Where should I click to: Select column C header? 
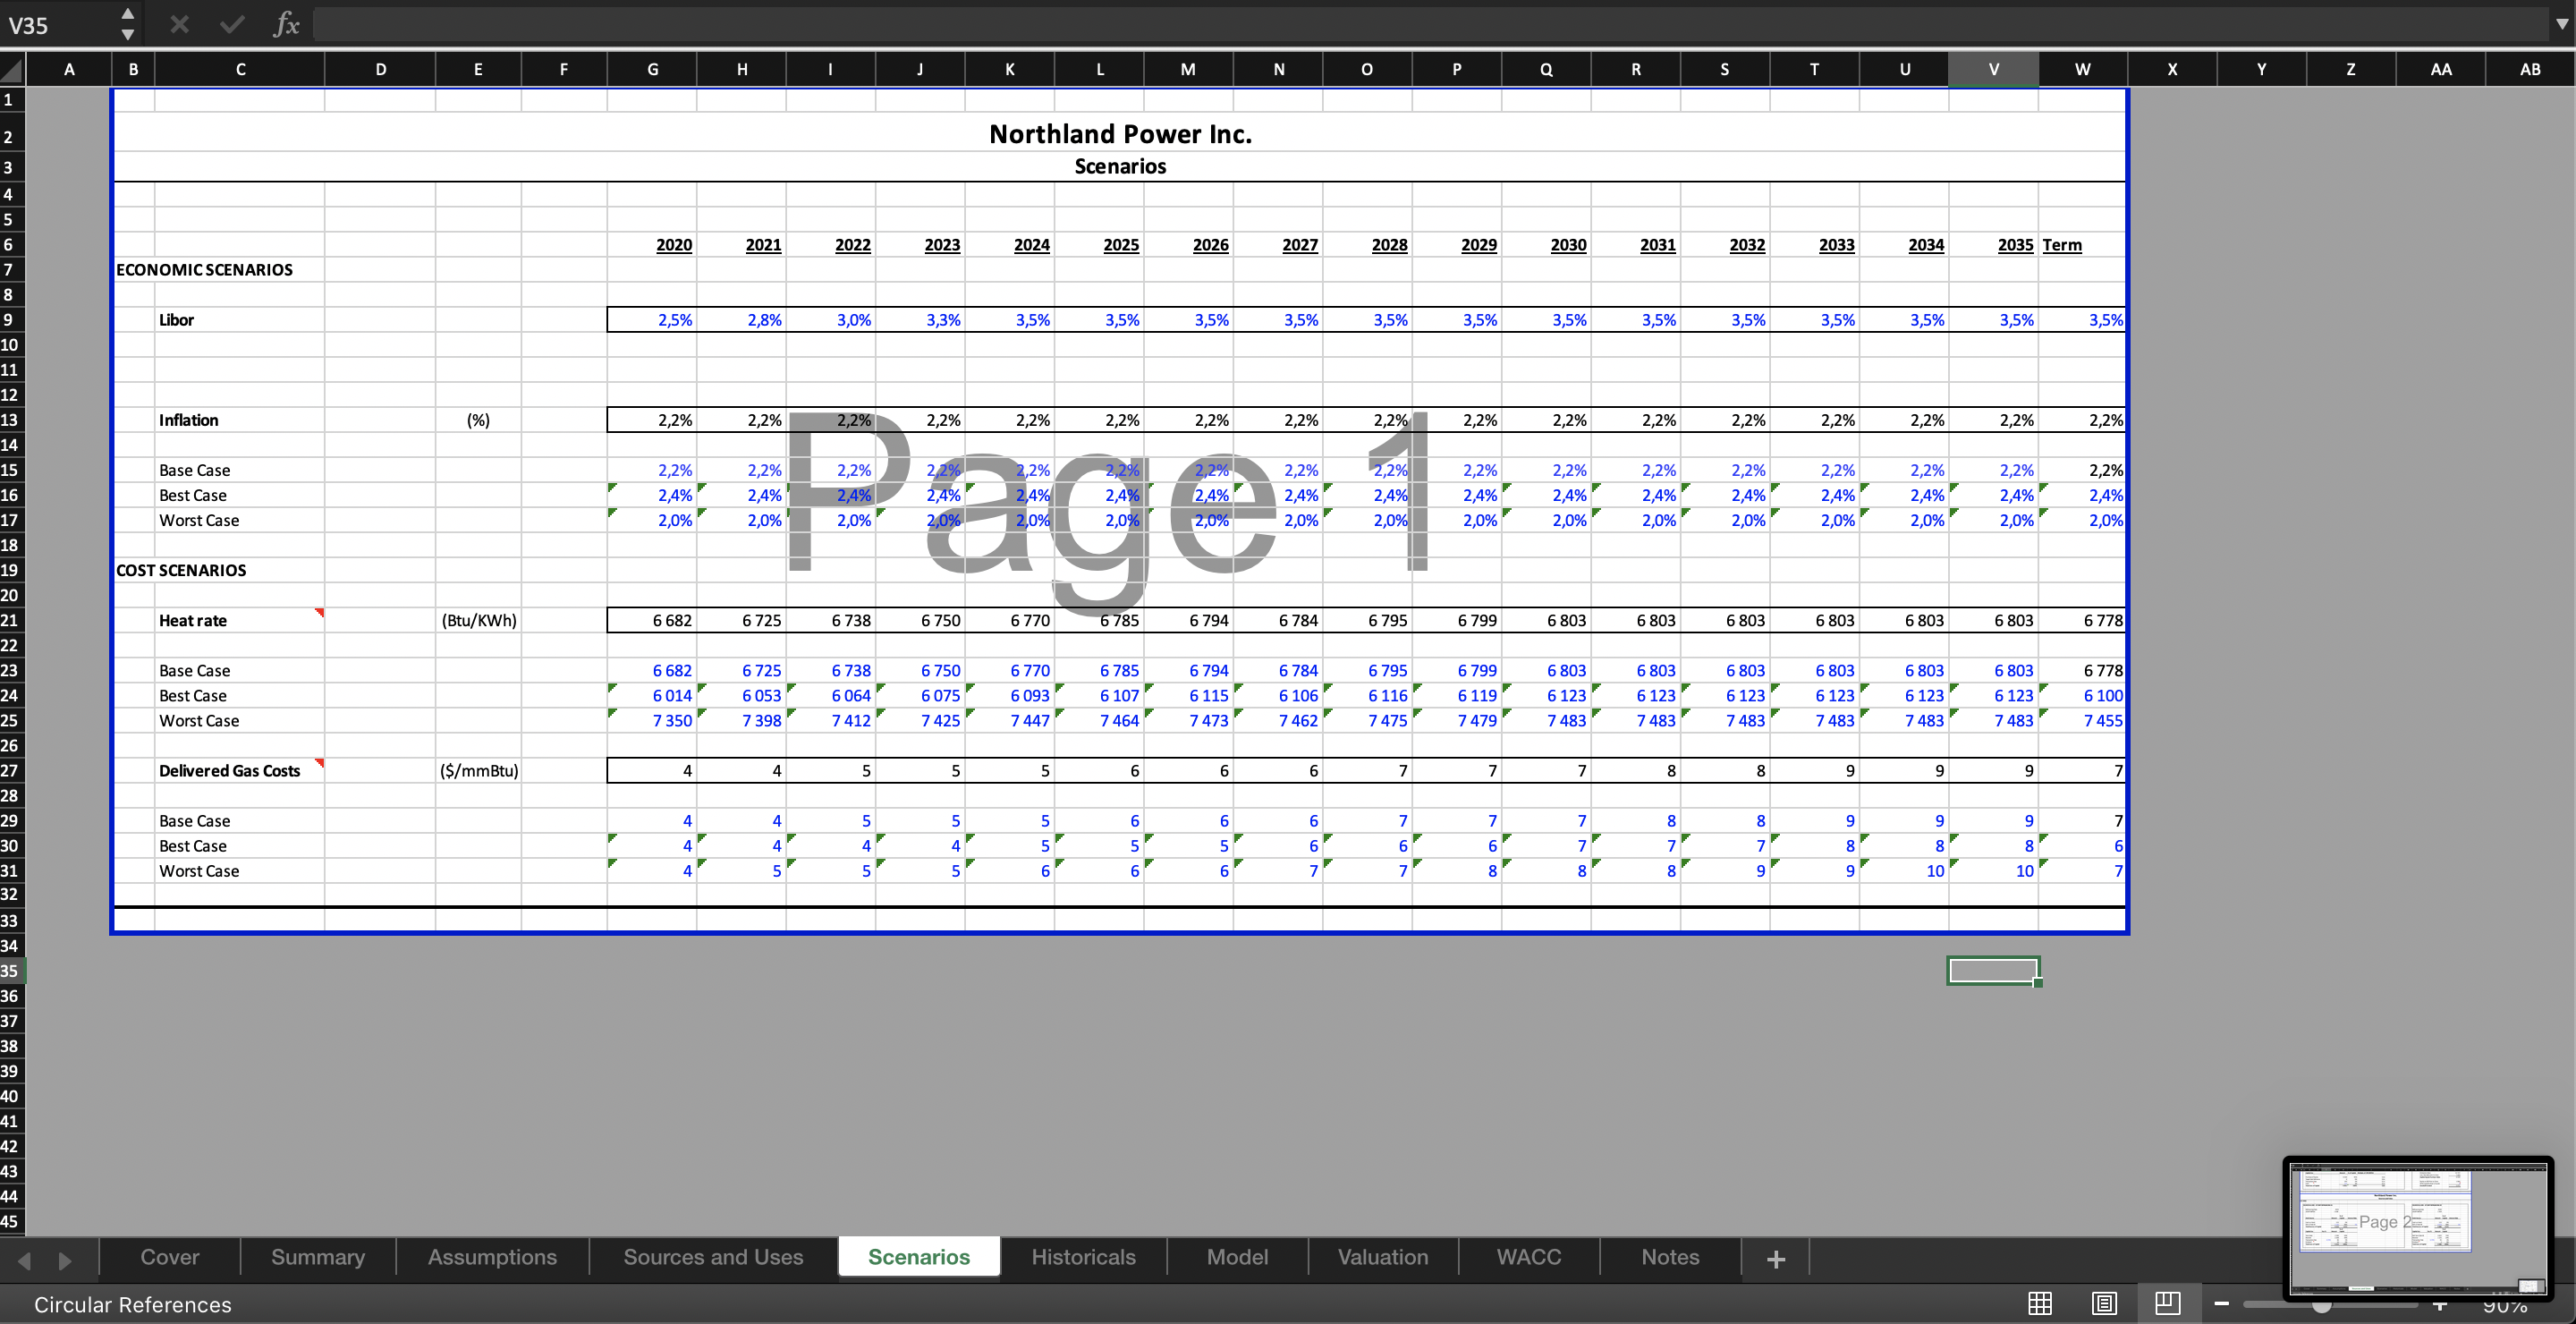(240, 69)
